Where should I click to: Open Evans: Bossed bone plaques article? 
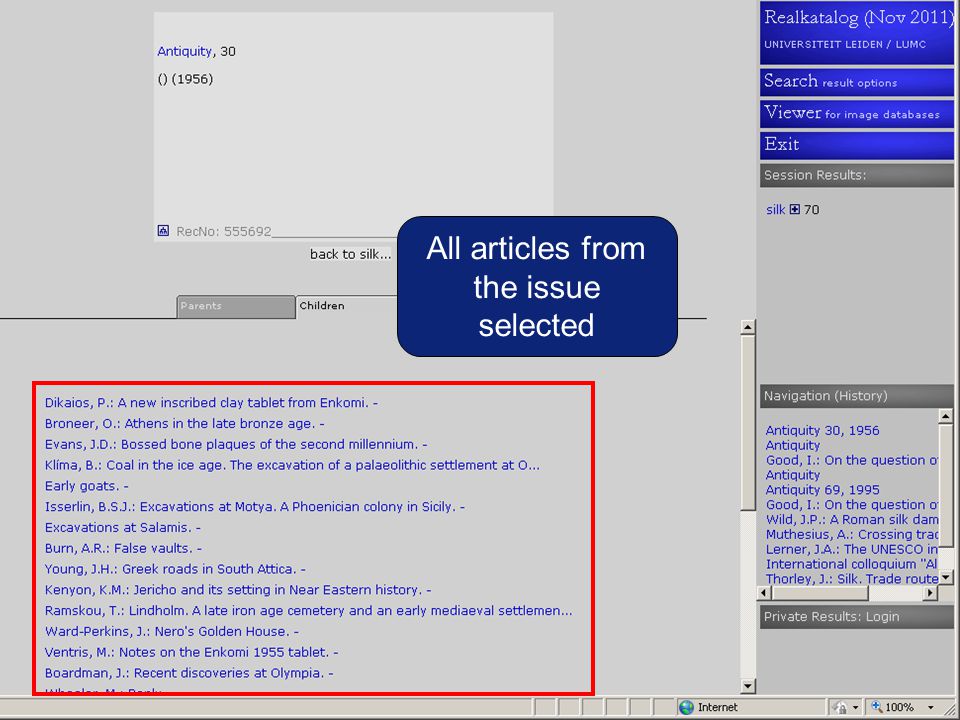236,444
